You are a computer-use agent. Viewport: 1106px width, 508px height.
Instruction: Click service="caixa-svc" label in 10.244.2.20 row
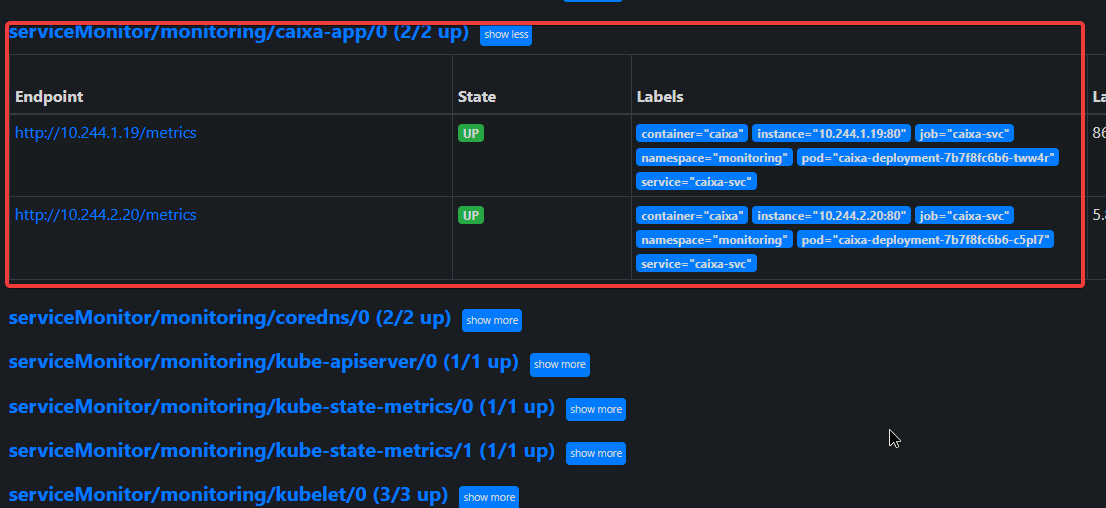tap(696, 263)
